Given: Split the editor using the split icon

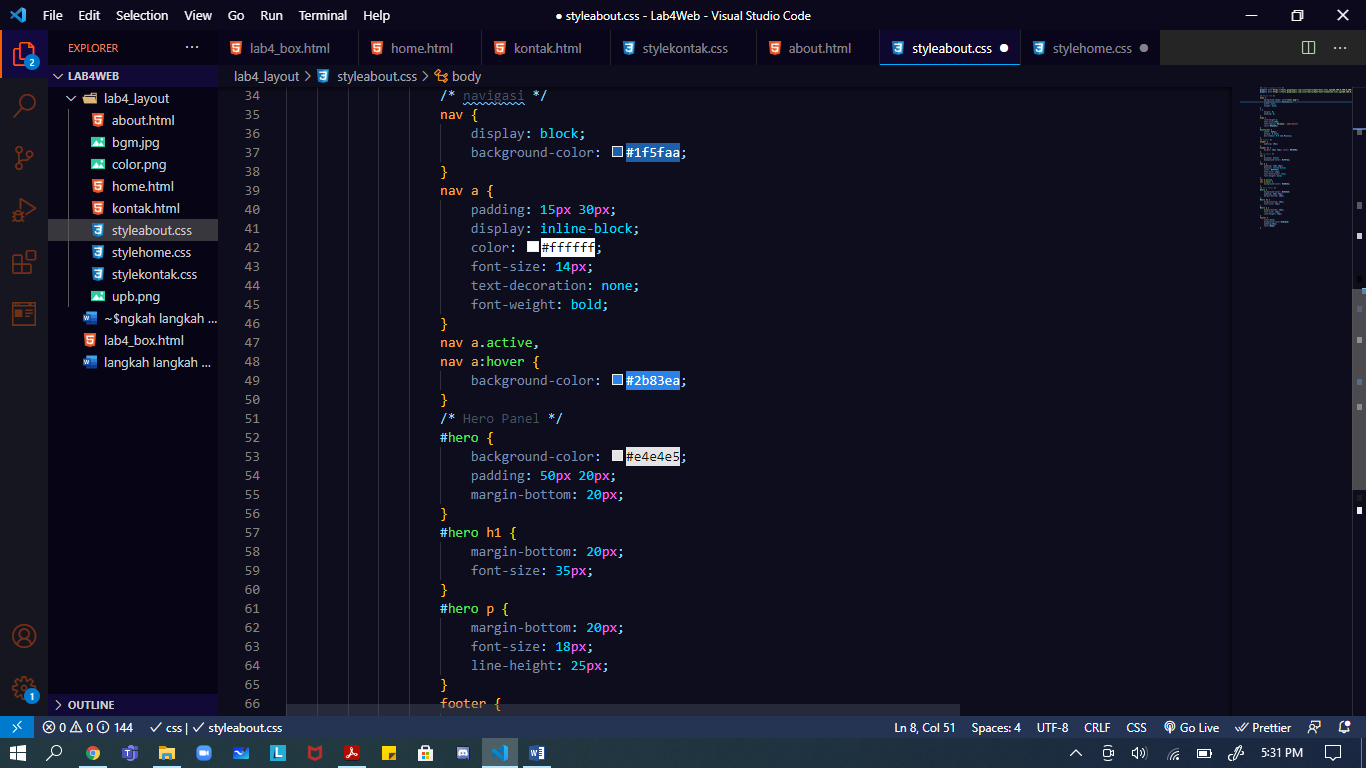Looking at the screenshot, I should tap(1310, 47).
